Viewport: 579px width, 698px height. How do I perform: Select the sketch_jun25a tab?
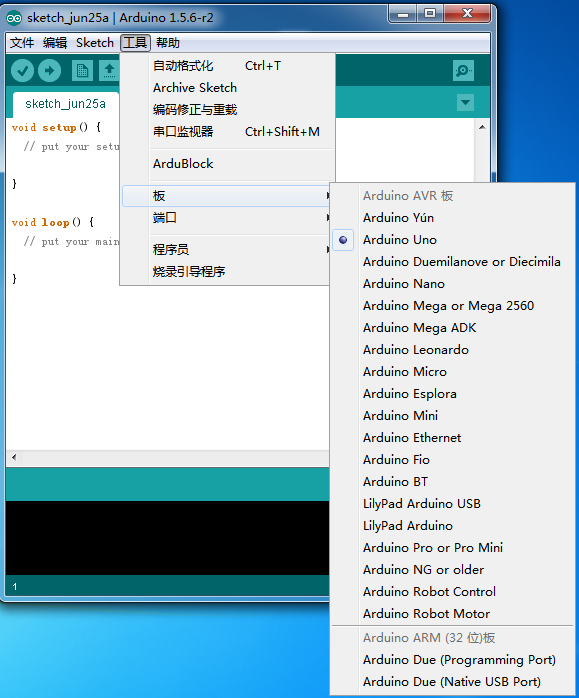pyautogui.click(x=65, y=104)
